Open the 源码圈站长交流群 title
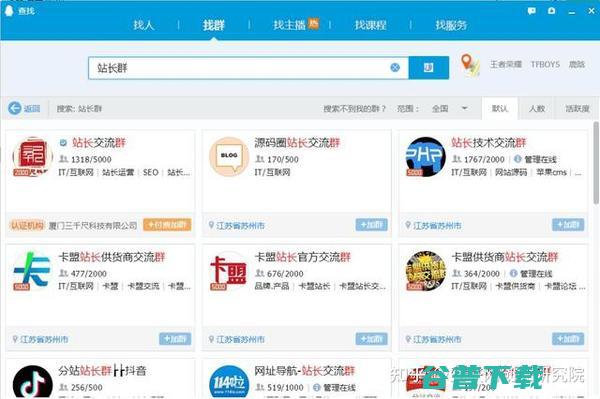This screenshot has width=600, height=399. pyautogui.click(x=297, y=143)
